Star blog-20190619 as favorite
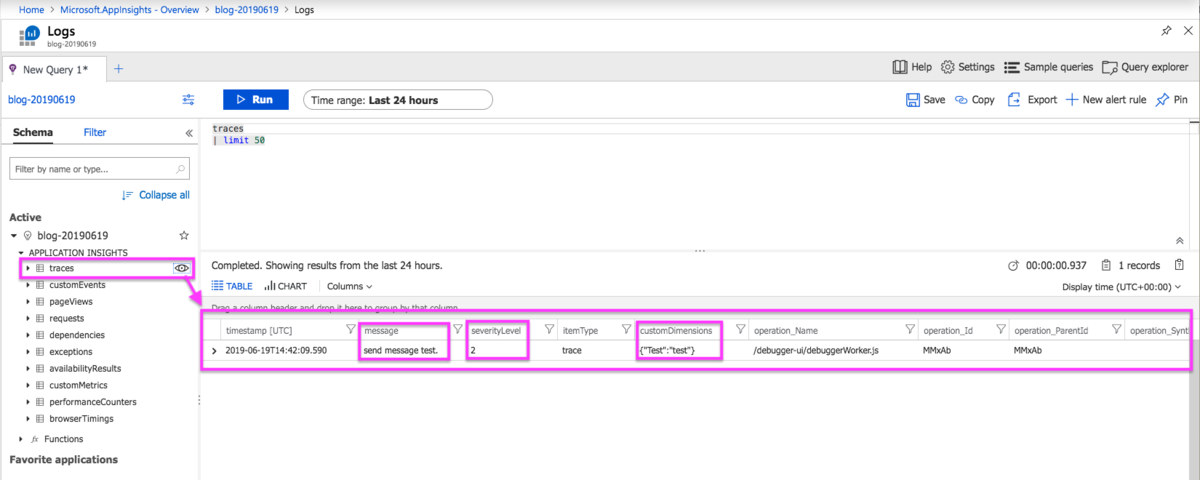This screenshot has height=480, width=1200. [183, 236]
